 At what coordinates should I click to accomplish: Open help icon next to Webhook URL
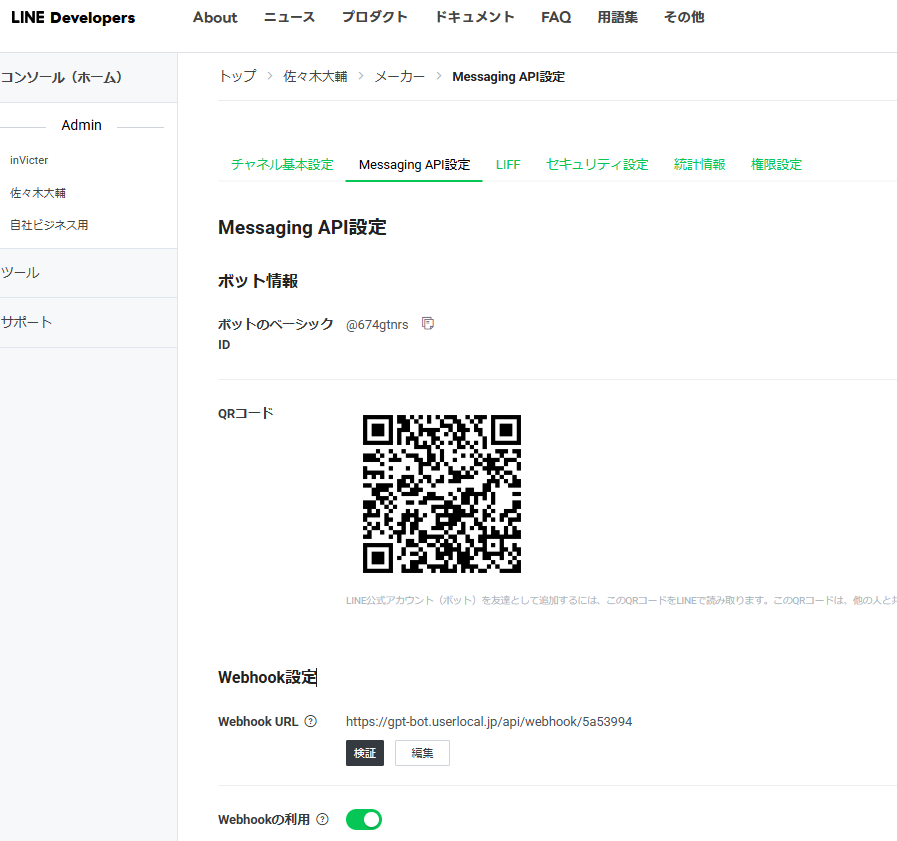click(x=311, y=721)
